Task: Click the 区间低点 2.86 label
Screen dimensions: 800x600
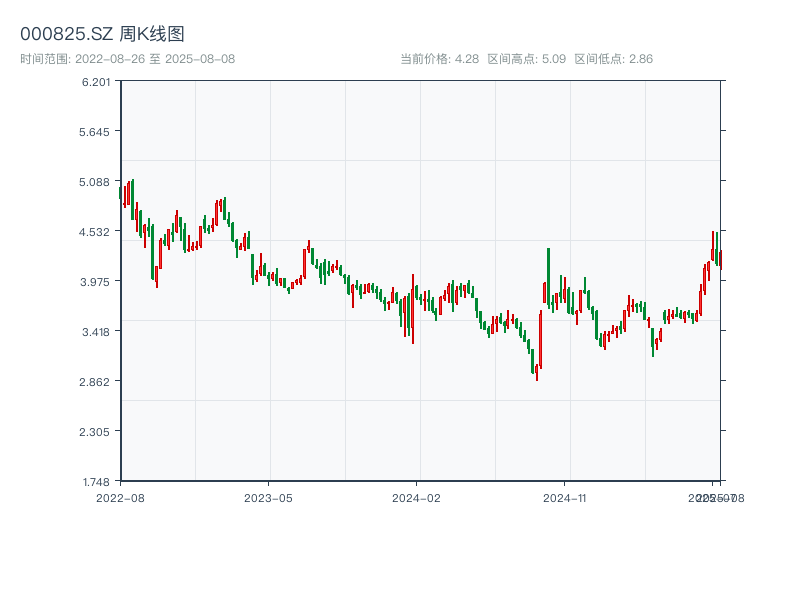Action: pos(613,59)
